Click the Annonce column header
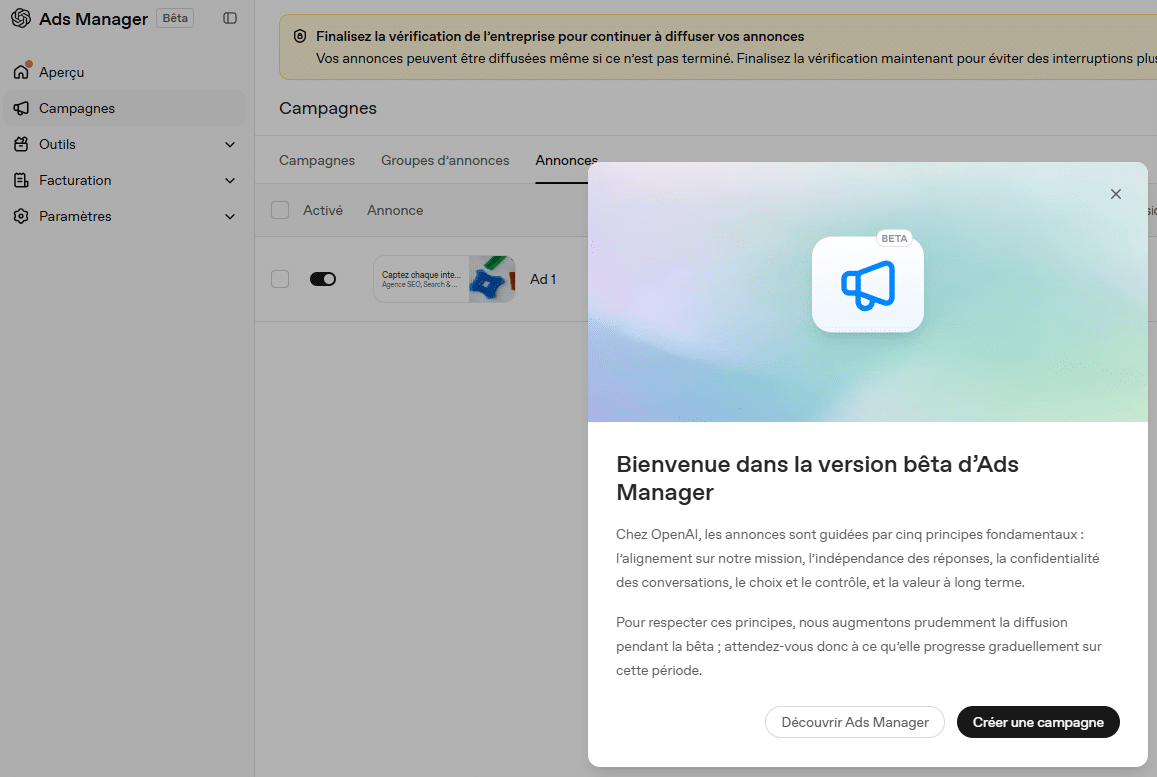 click(x=395, y=210)
